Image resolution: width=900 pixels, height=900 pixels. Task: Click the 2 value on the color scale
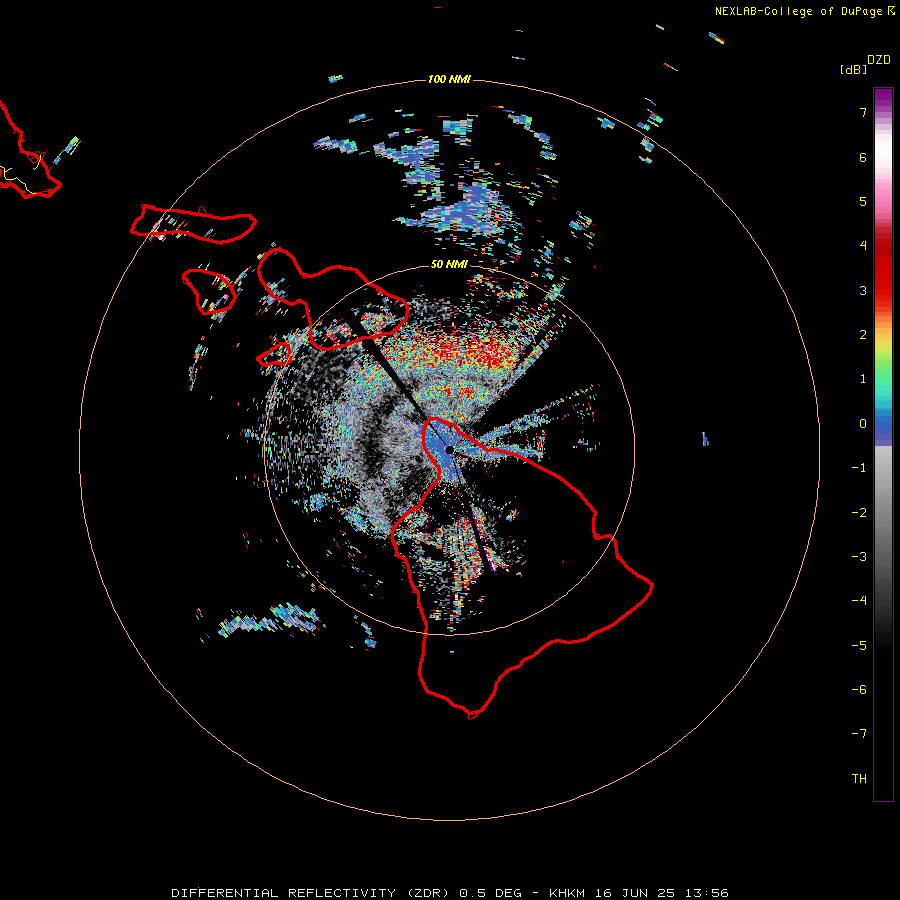[x=863, y=335]
